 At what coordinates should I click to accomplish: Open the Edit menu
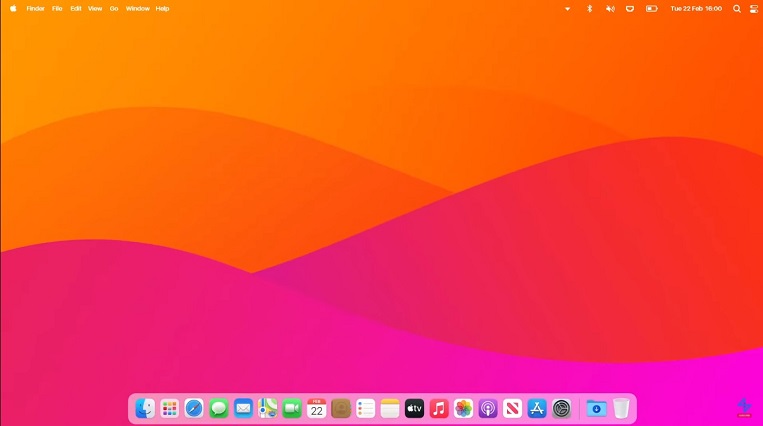click(x=75, y=8)
